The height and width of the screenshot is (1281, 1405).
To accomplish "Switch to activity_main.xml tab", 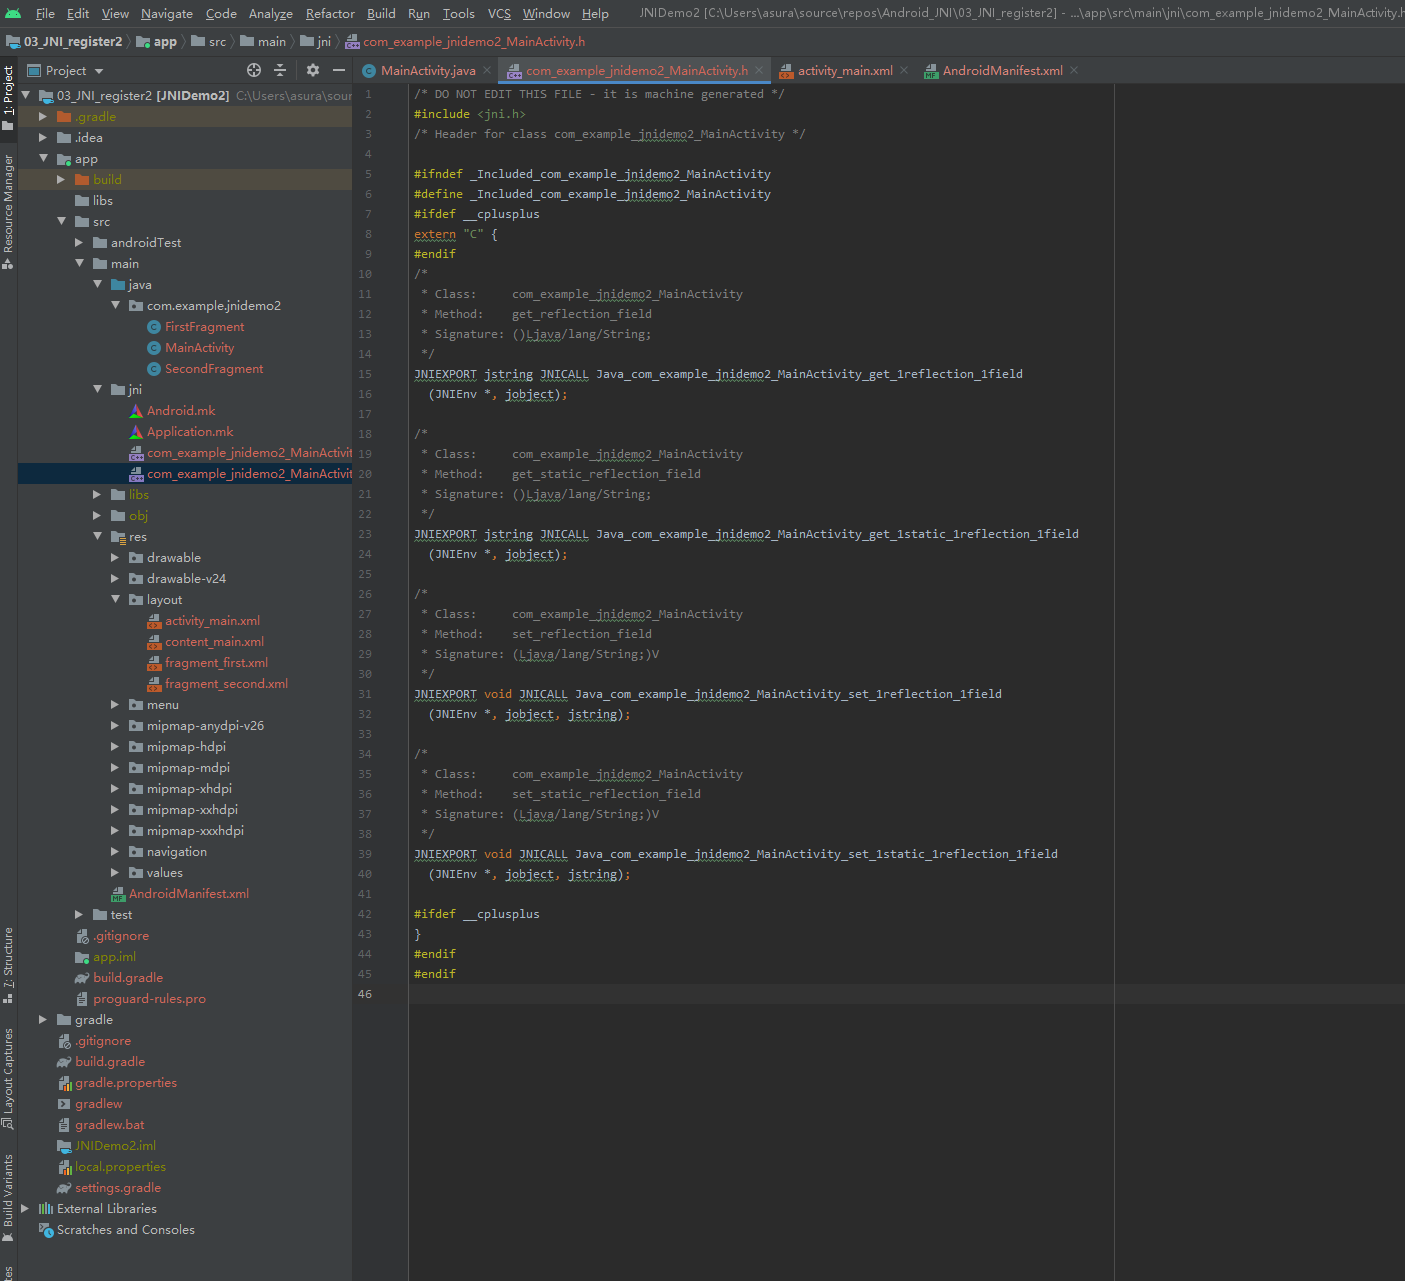I will (x=844, y=70).
